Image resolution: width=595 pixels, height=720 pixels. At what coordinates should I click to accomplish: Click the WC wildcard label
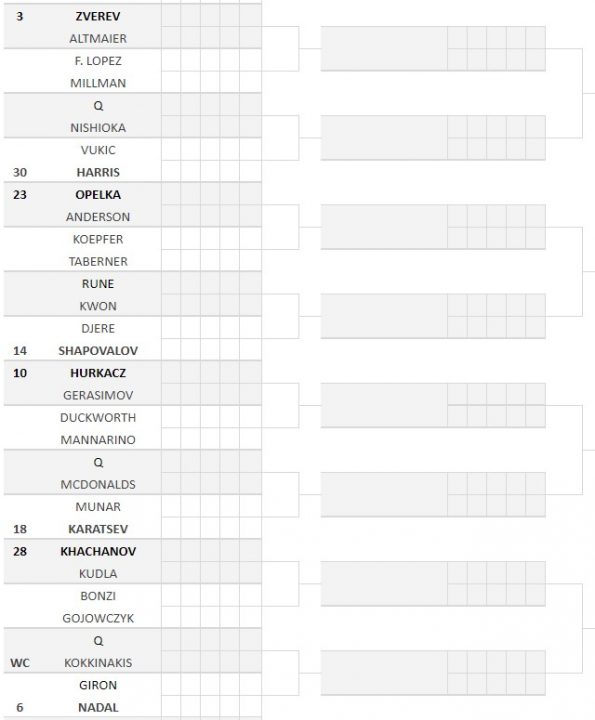click(x=20, y=663)
